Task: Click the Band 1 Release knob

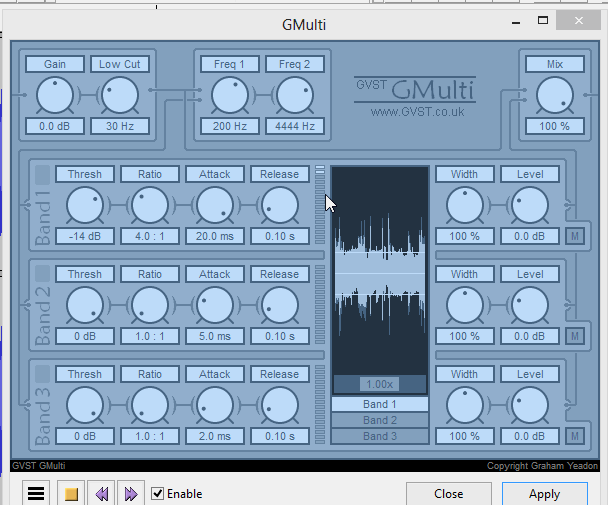Action: pos(280,205)
